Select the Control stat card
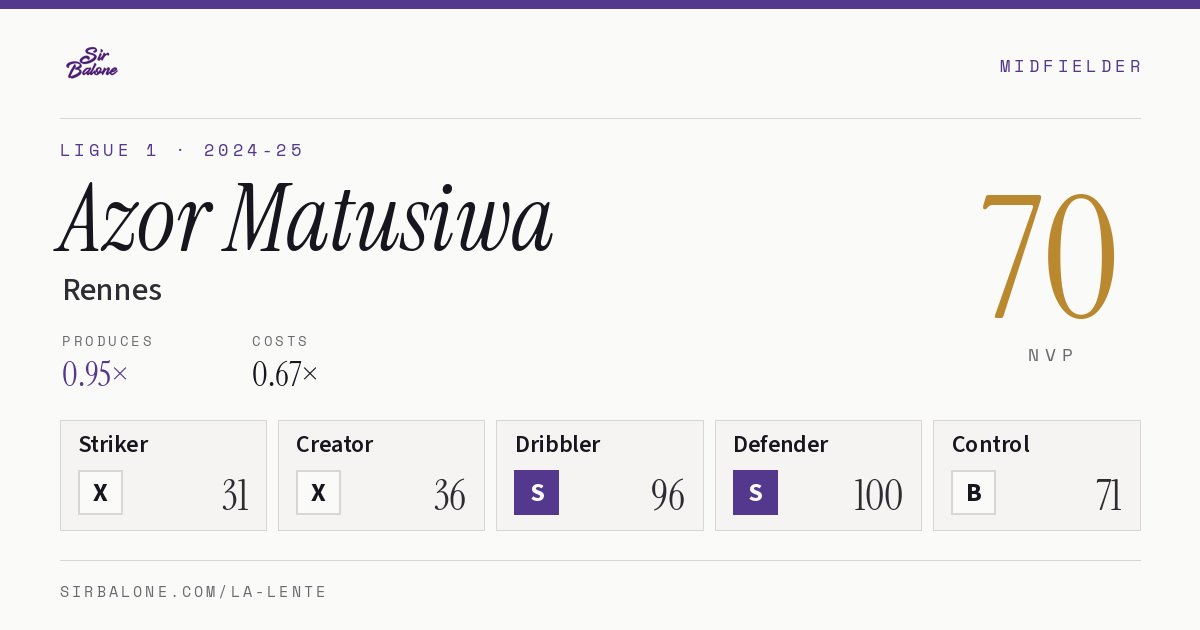1200x630 pixels. 1037,475
